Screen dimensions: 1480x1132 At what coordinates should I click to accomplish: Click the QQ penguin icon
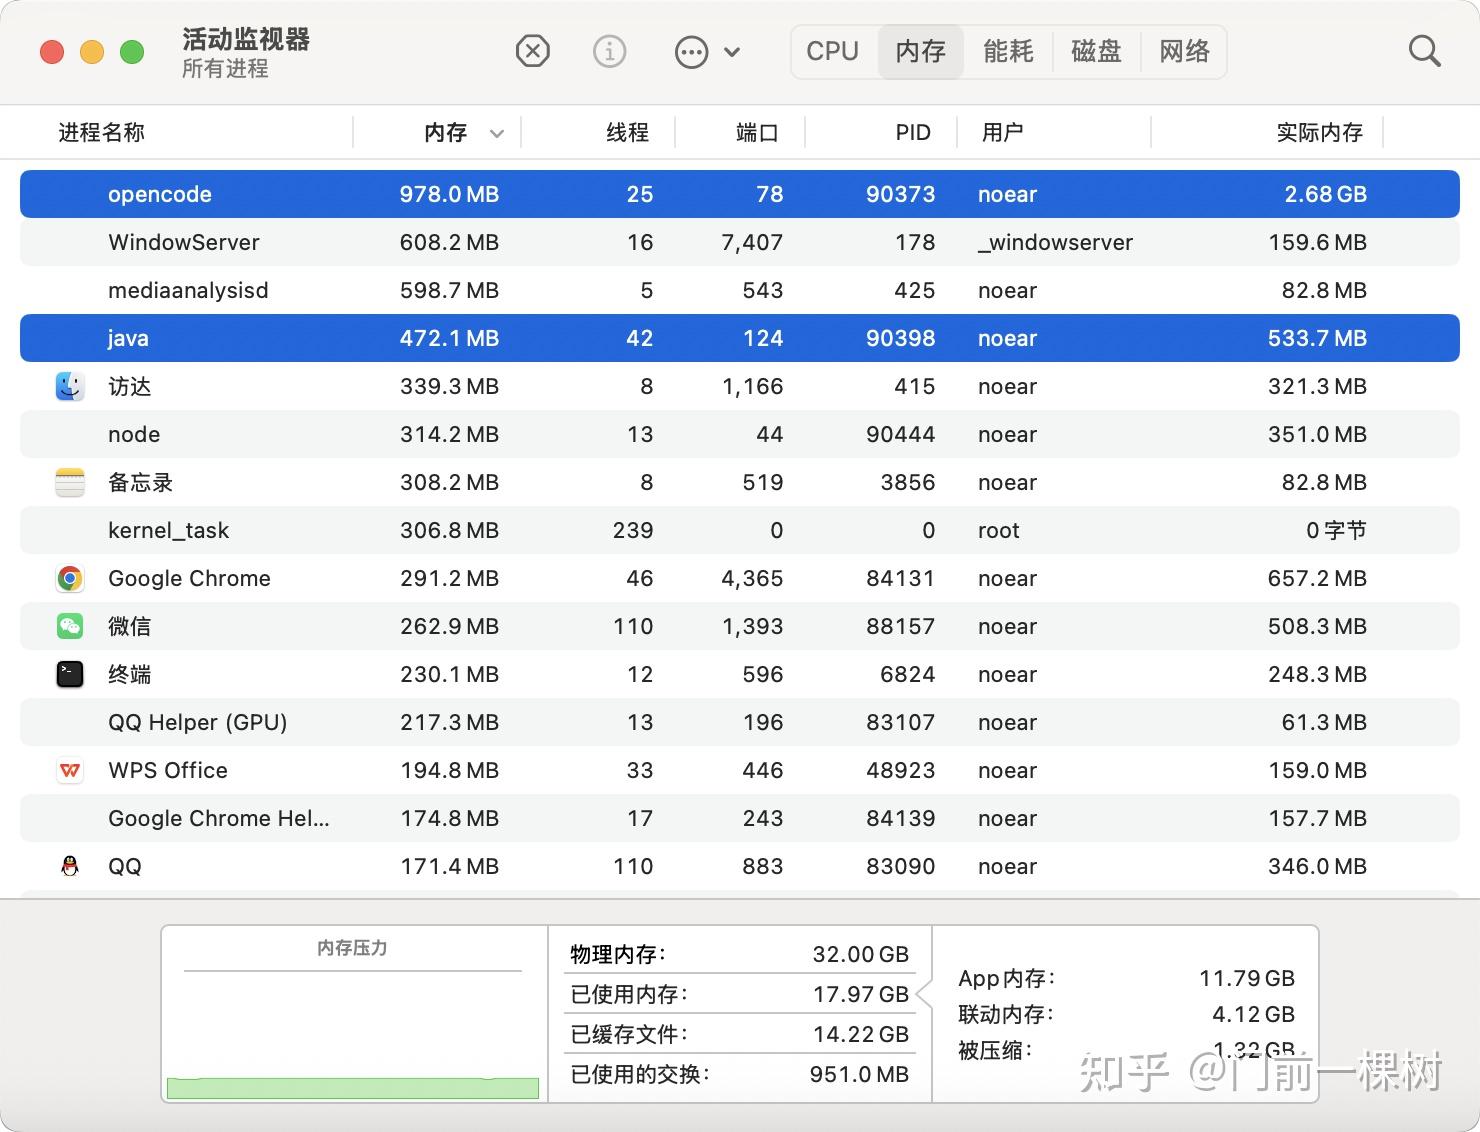coord(70,866)
